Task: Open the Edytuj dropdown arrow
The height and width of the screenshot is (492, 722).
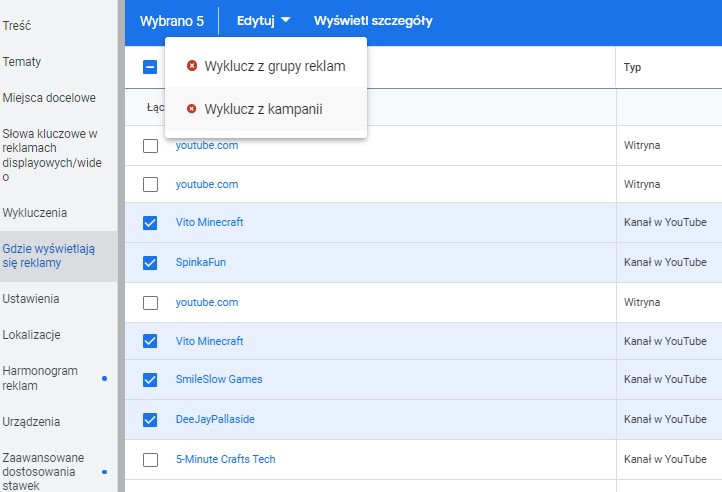Action: tap(285, 20)
